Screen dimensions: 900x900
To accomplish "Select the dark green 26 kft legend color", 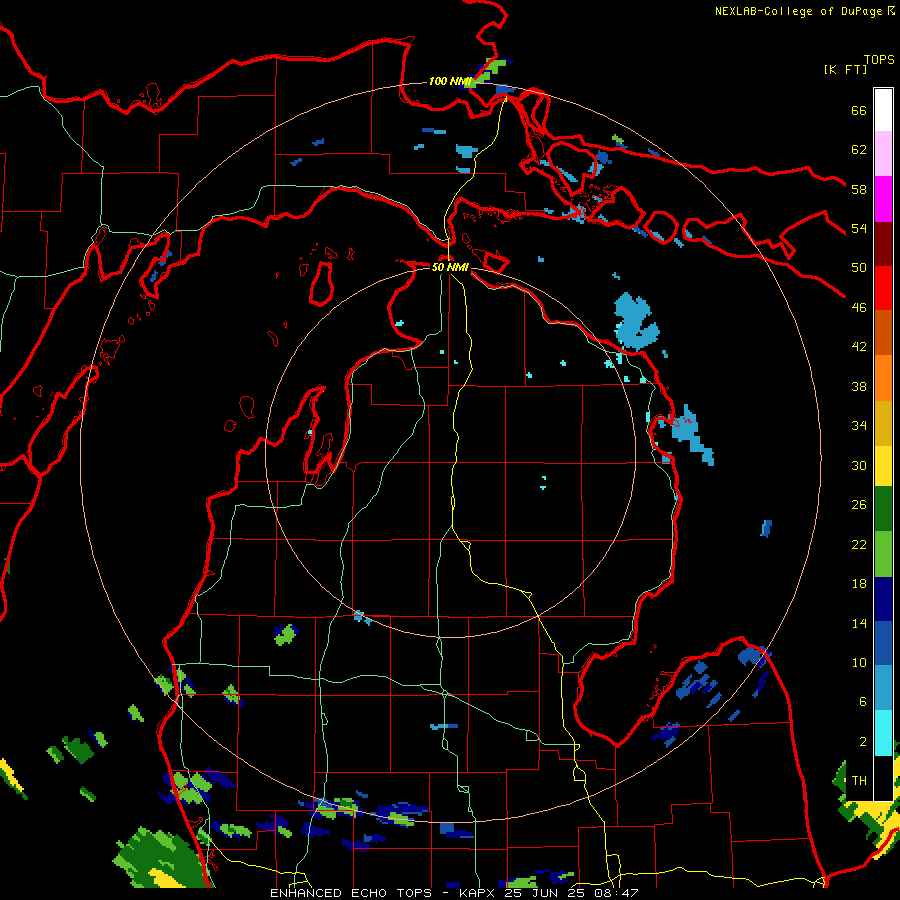I will click(x=883, y=509).
